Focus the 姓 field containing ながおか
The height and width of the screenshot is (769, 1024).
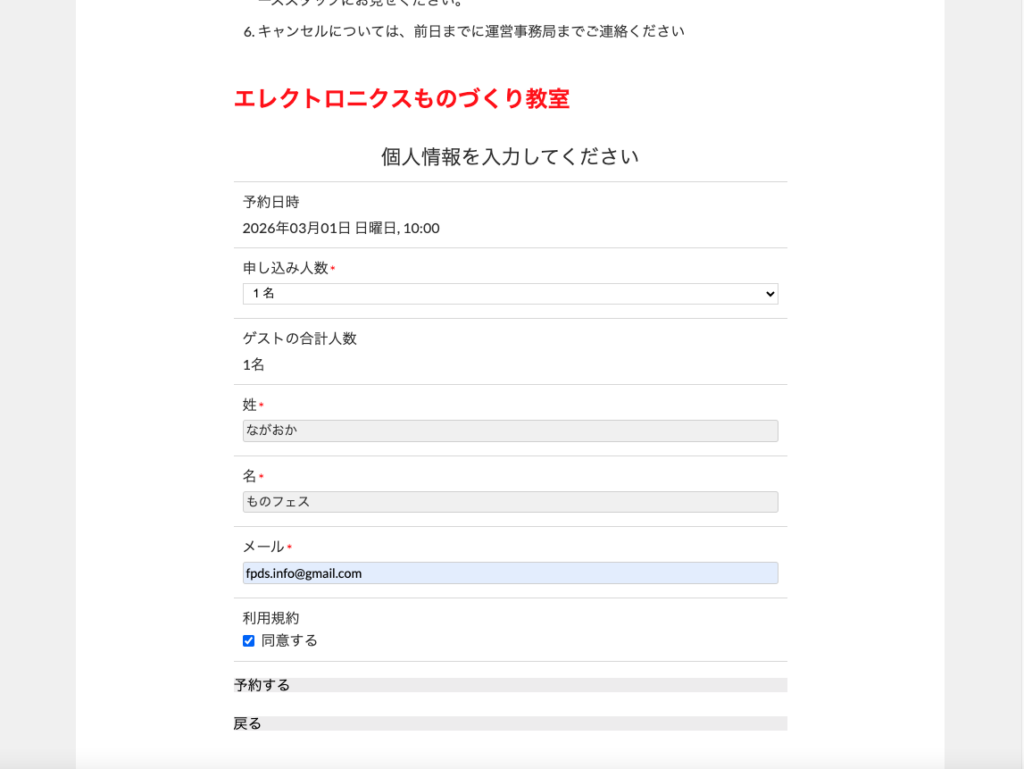(509, 431)
